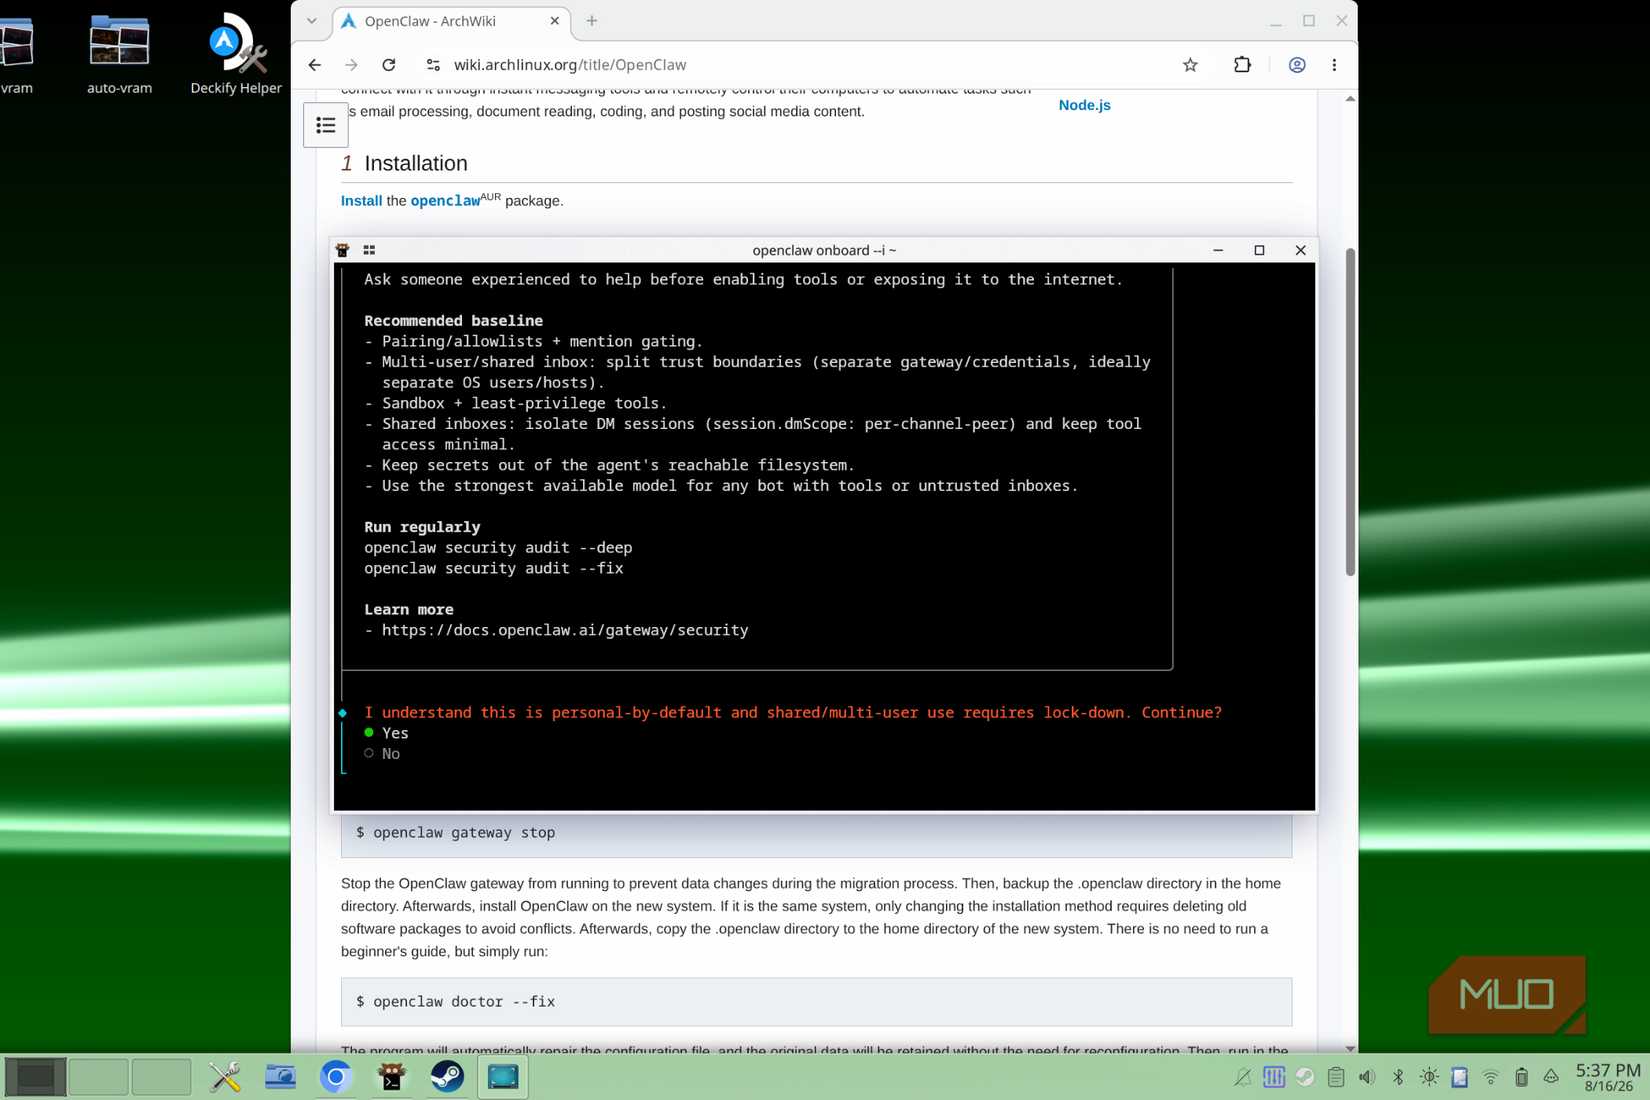The width and height of the screenshot is (1650, 1100).
Task: Open the browser three-dot menu
Action: pos(1334,65)
